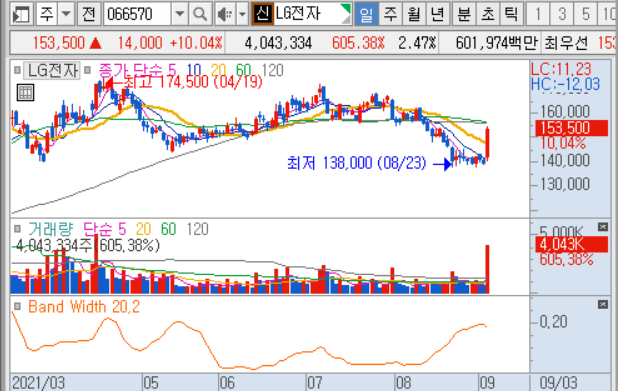
Task: Click the LC:11,23 value
Action: pos(561,69)
